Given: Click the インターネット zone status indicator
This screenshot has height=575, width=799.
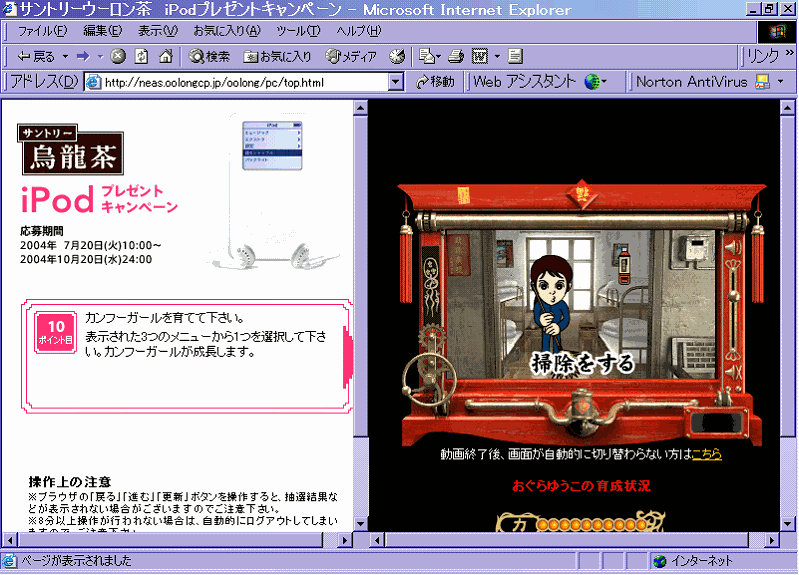Looking at the screenshot, I should click(x=693, y=561).
